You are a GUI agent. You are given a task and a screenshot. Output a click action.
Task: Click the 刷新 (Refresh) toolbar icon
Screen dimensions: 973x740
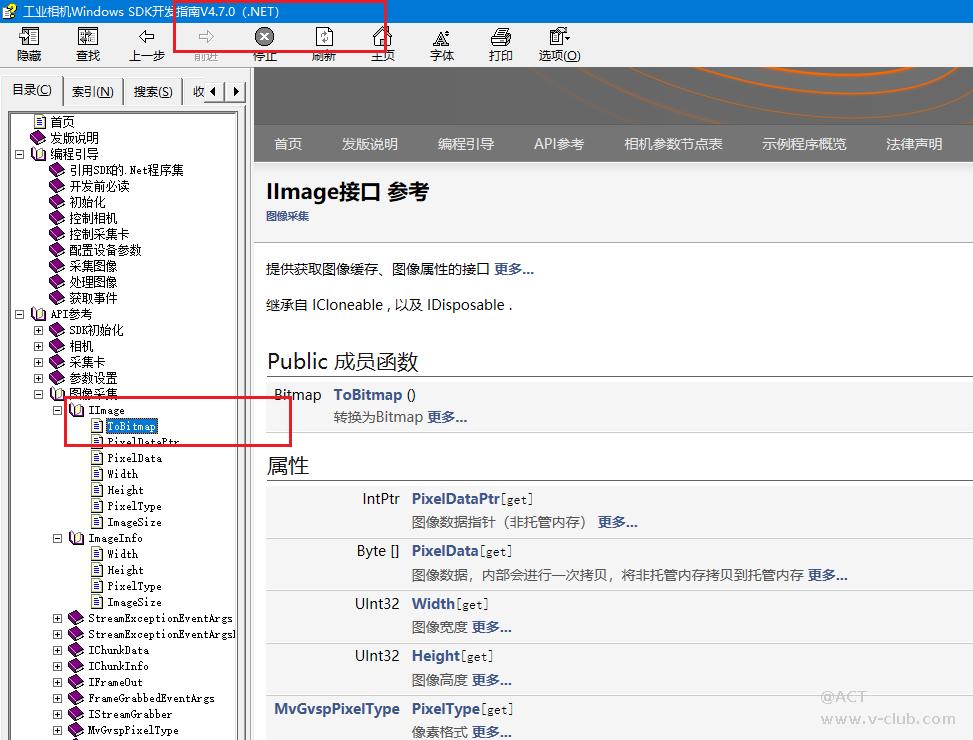point(324,37)
